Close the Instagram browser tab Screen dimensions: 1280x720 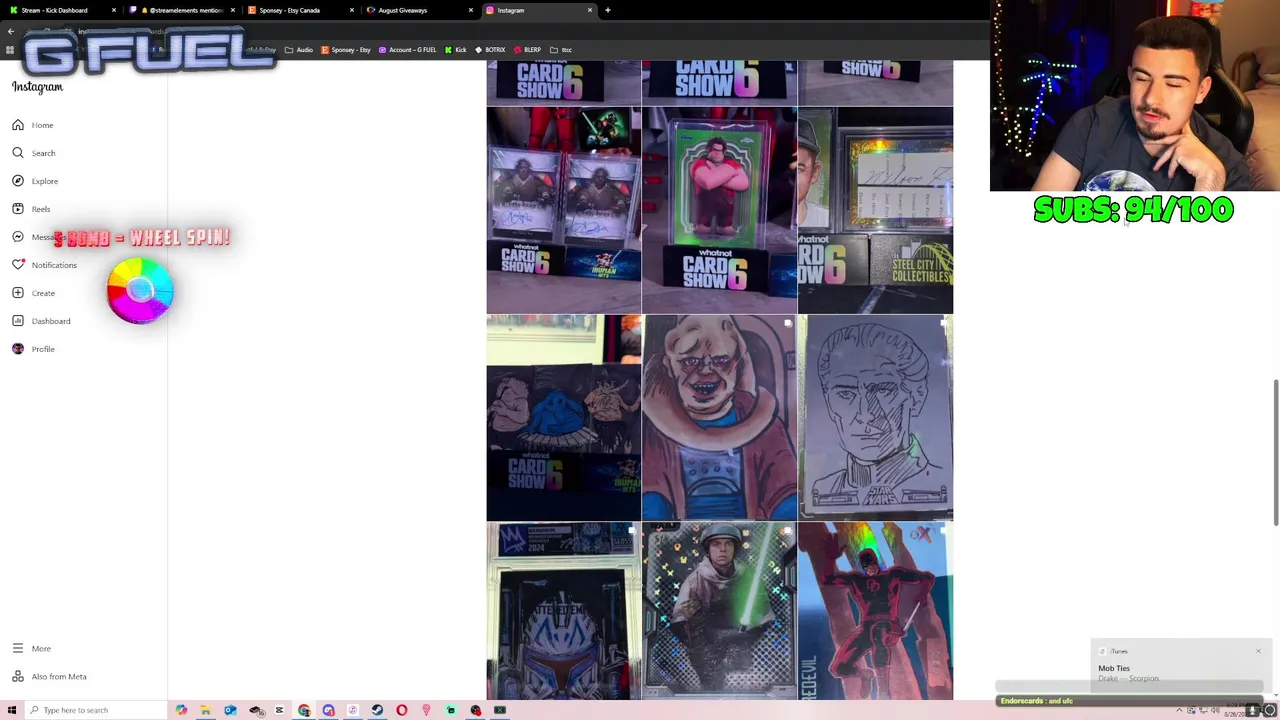click(x=590, y=10)
